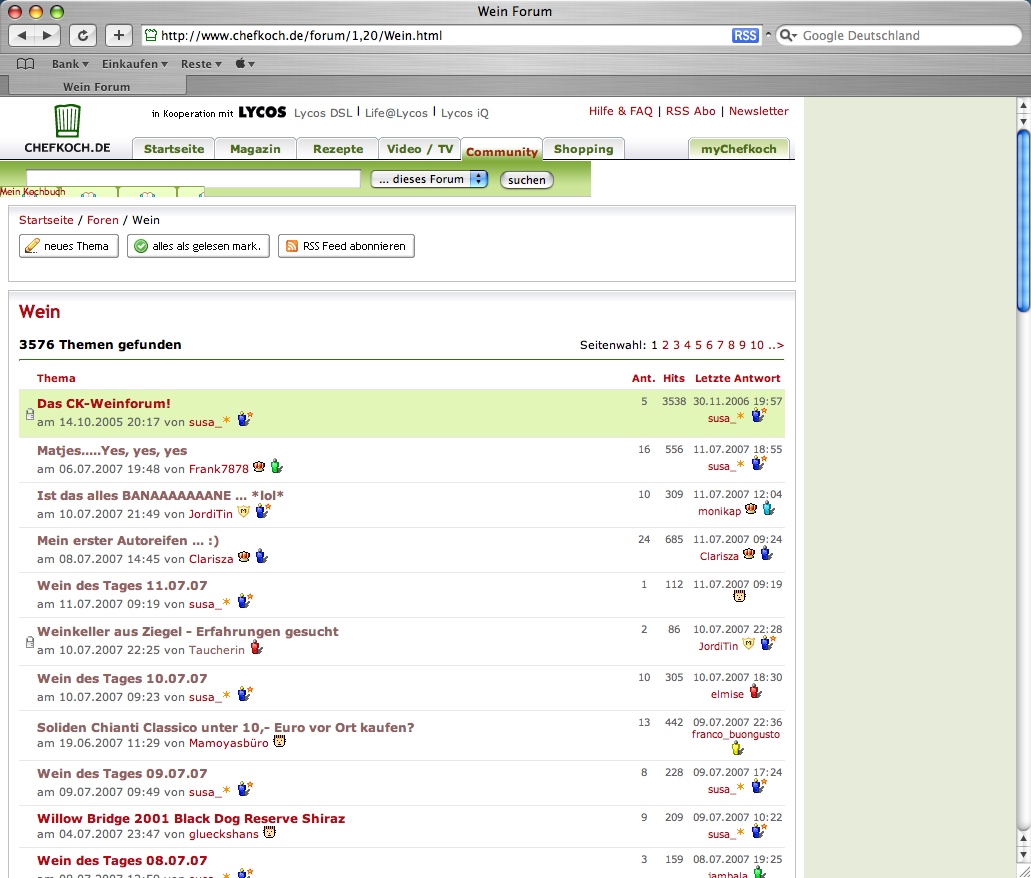
Task: Click the Google search magnifier icon
Action: tap(788, 35)
